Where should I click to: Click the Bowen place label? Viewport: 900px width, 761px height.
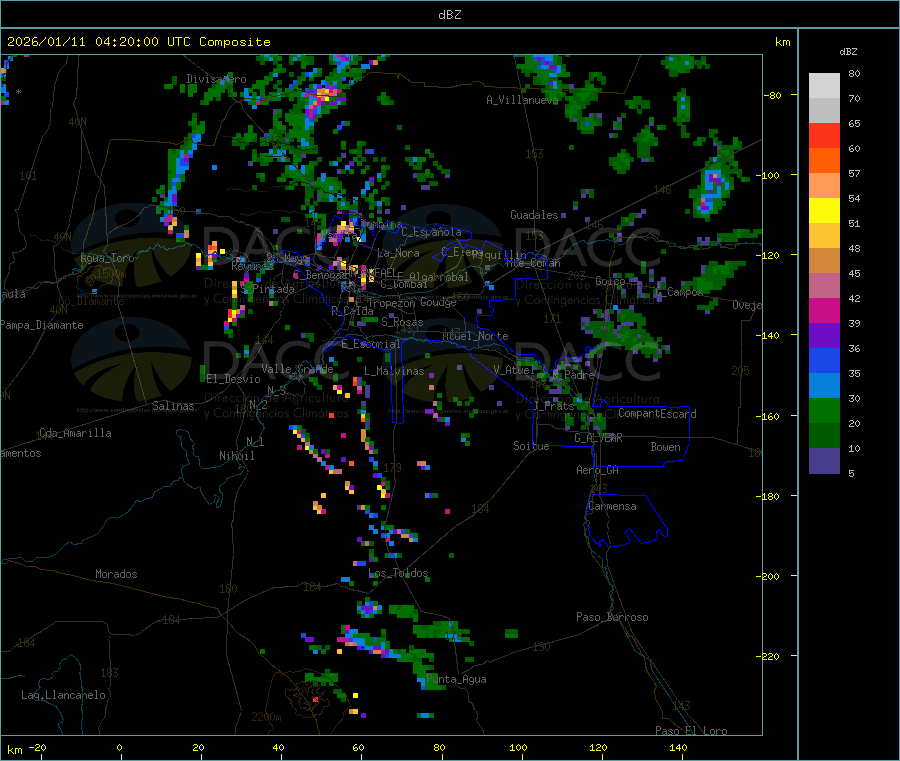click(x=665, y=447)
